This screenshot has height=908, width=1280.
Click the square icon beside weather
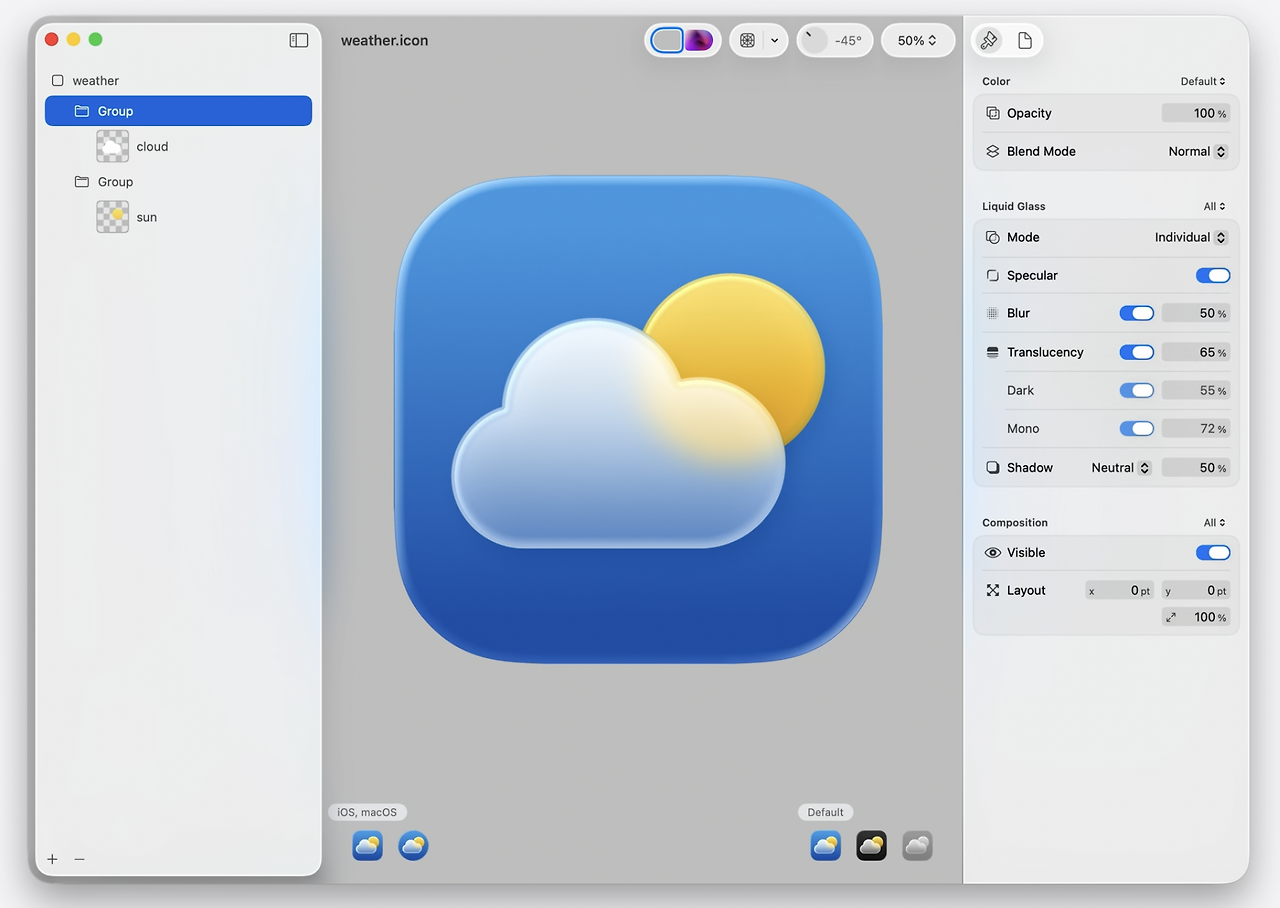[58, 81]
